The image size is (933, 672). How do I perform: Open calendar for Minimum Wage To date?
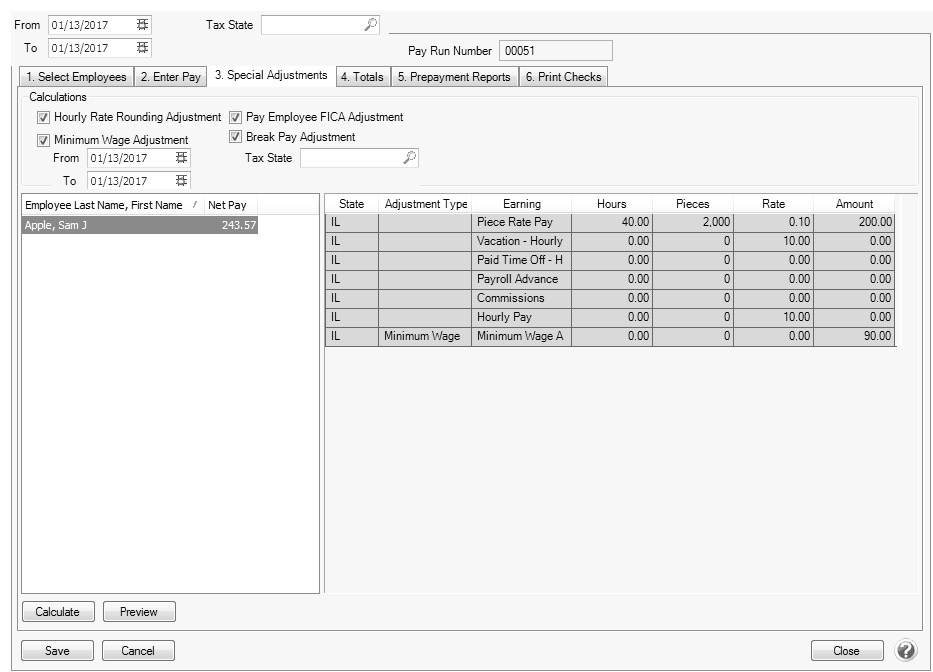[181, 181]
